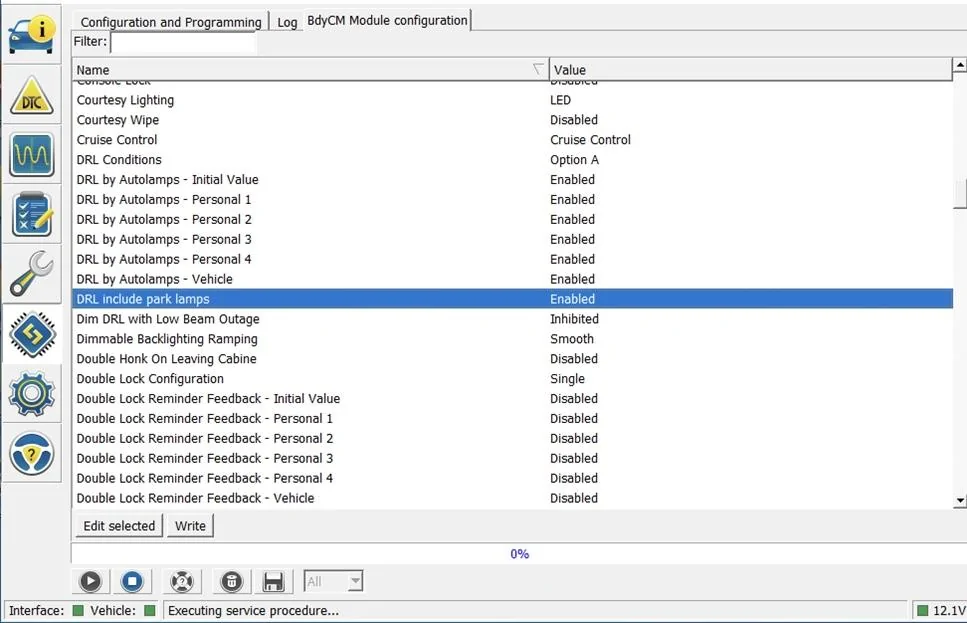Screen dimensions: 967x623
Task: Click the Cruise Control value cell
Action: [590, 139]
